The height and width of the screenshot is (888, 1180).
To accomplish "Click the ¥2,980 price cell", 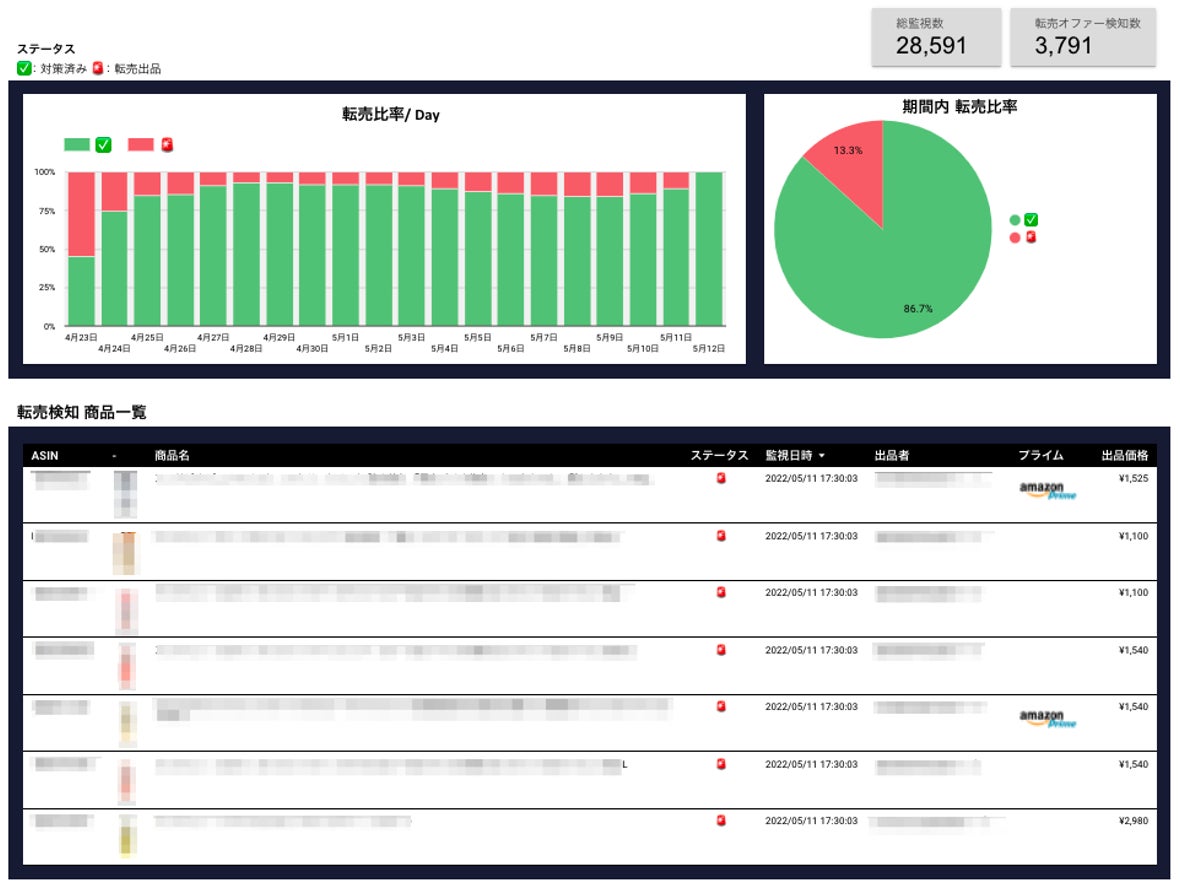I will point(1133,820).
